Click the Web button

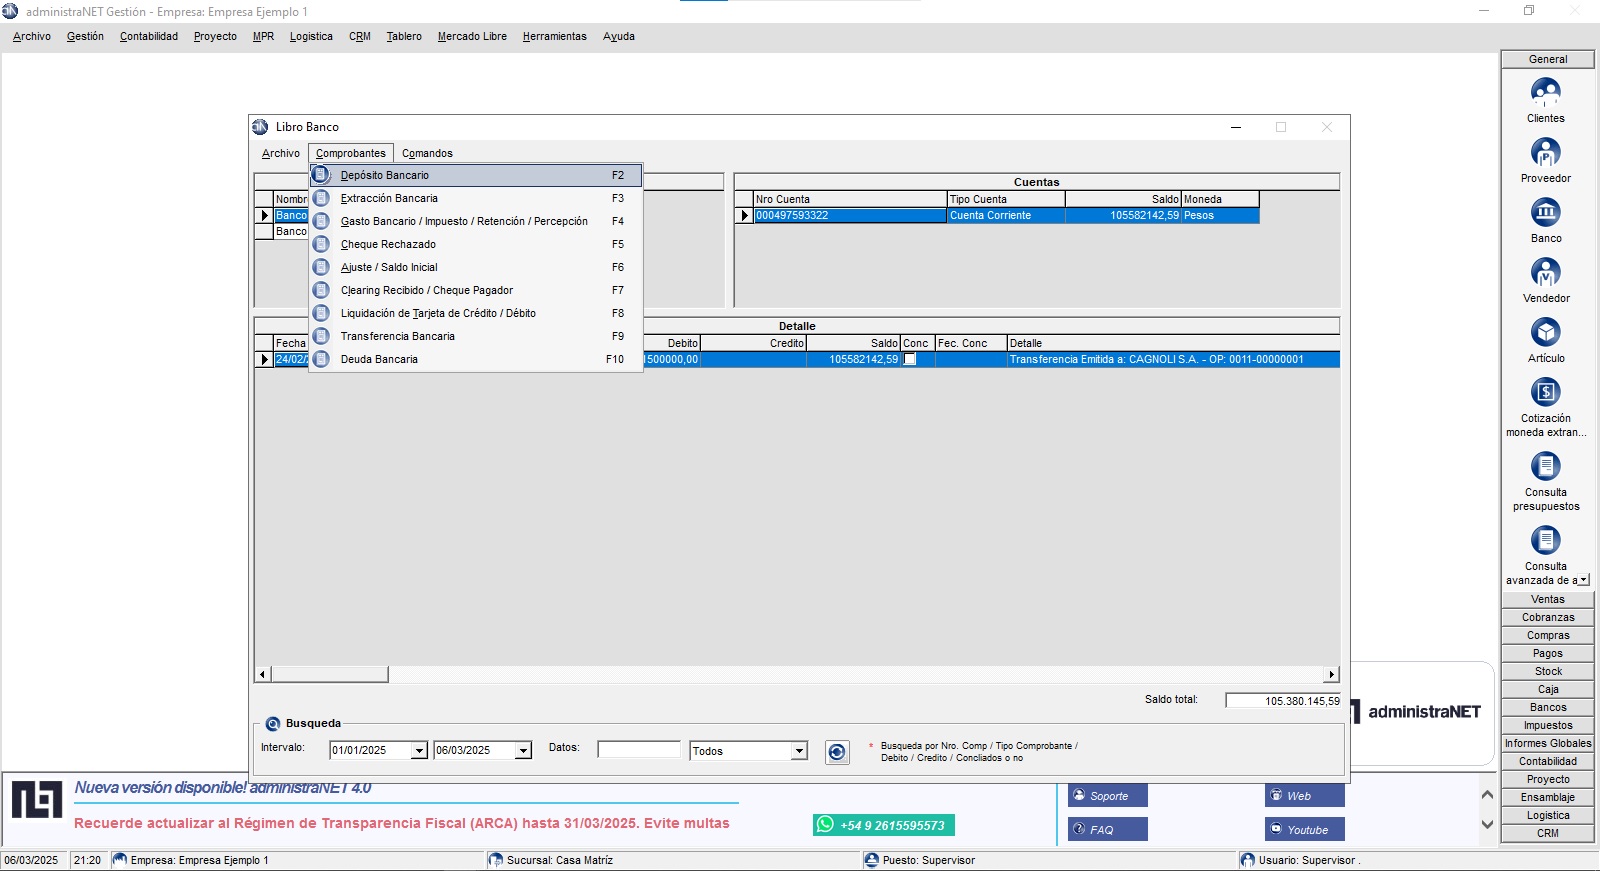click(1305, 796)
